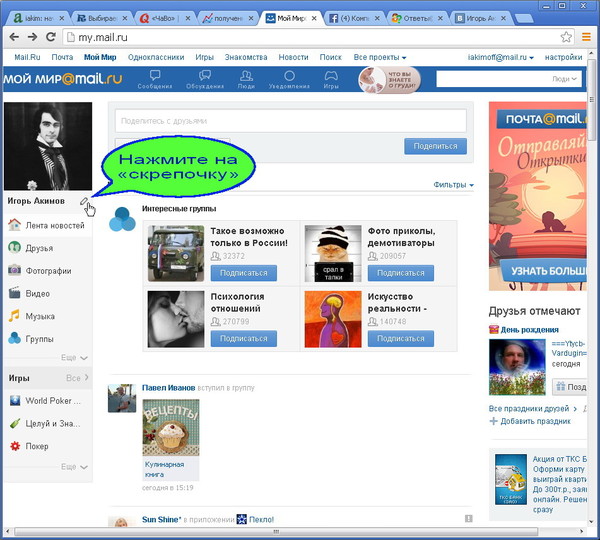Screen dimensions: 600x540
Task: Open Фильтры dropdown in feed
Action: (x=453, y=185)
